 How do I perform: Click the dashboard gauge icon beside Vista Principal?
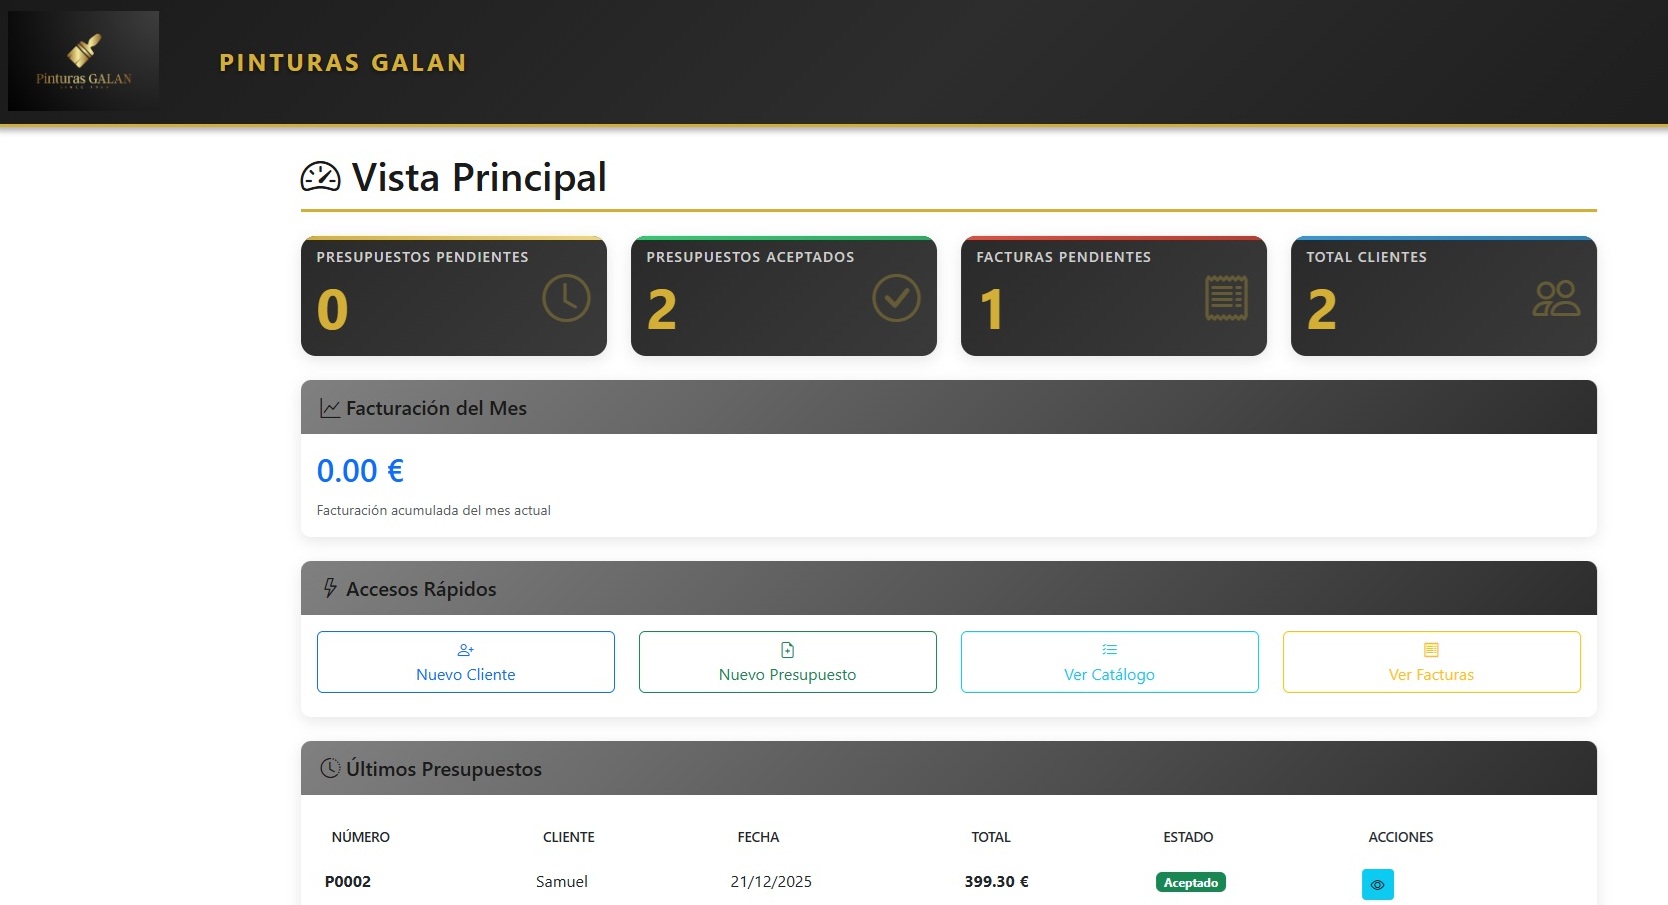(321, 177)
